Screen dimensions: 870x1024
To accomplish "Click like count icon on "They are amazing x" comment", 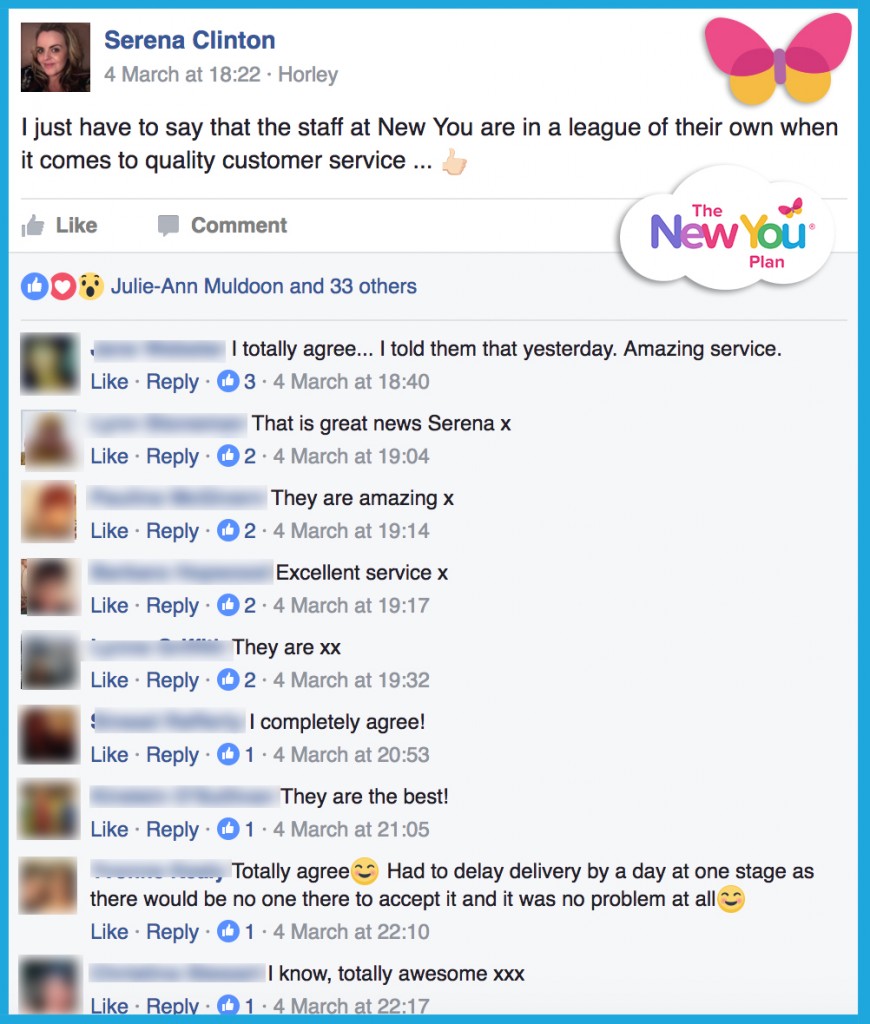I will click(228, 530).
